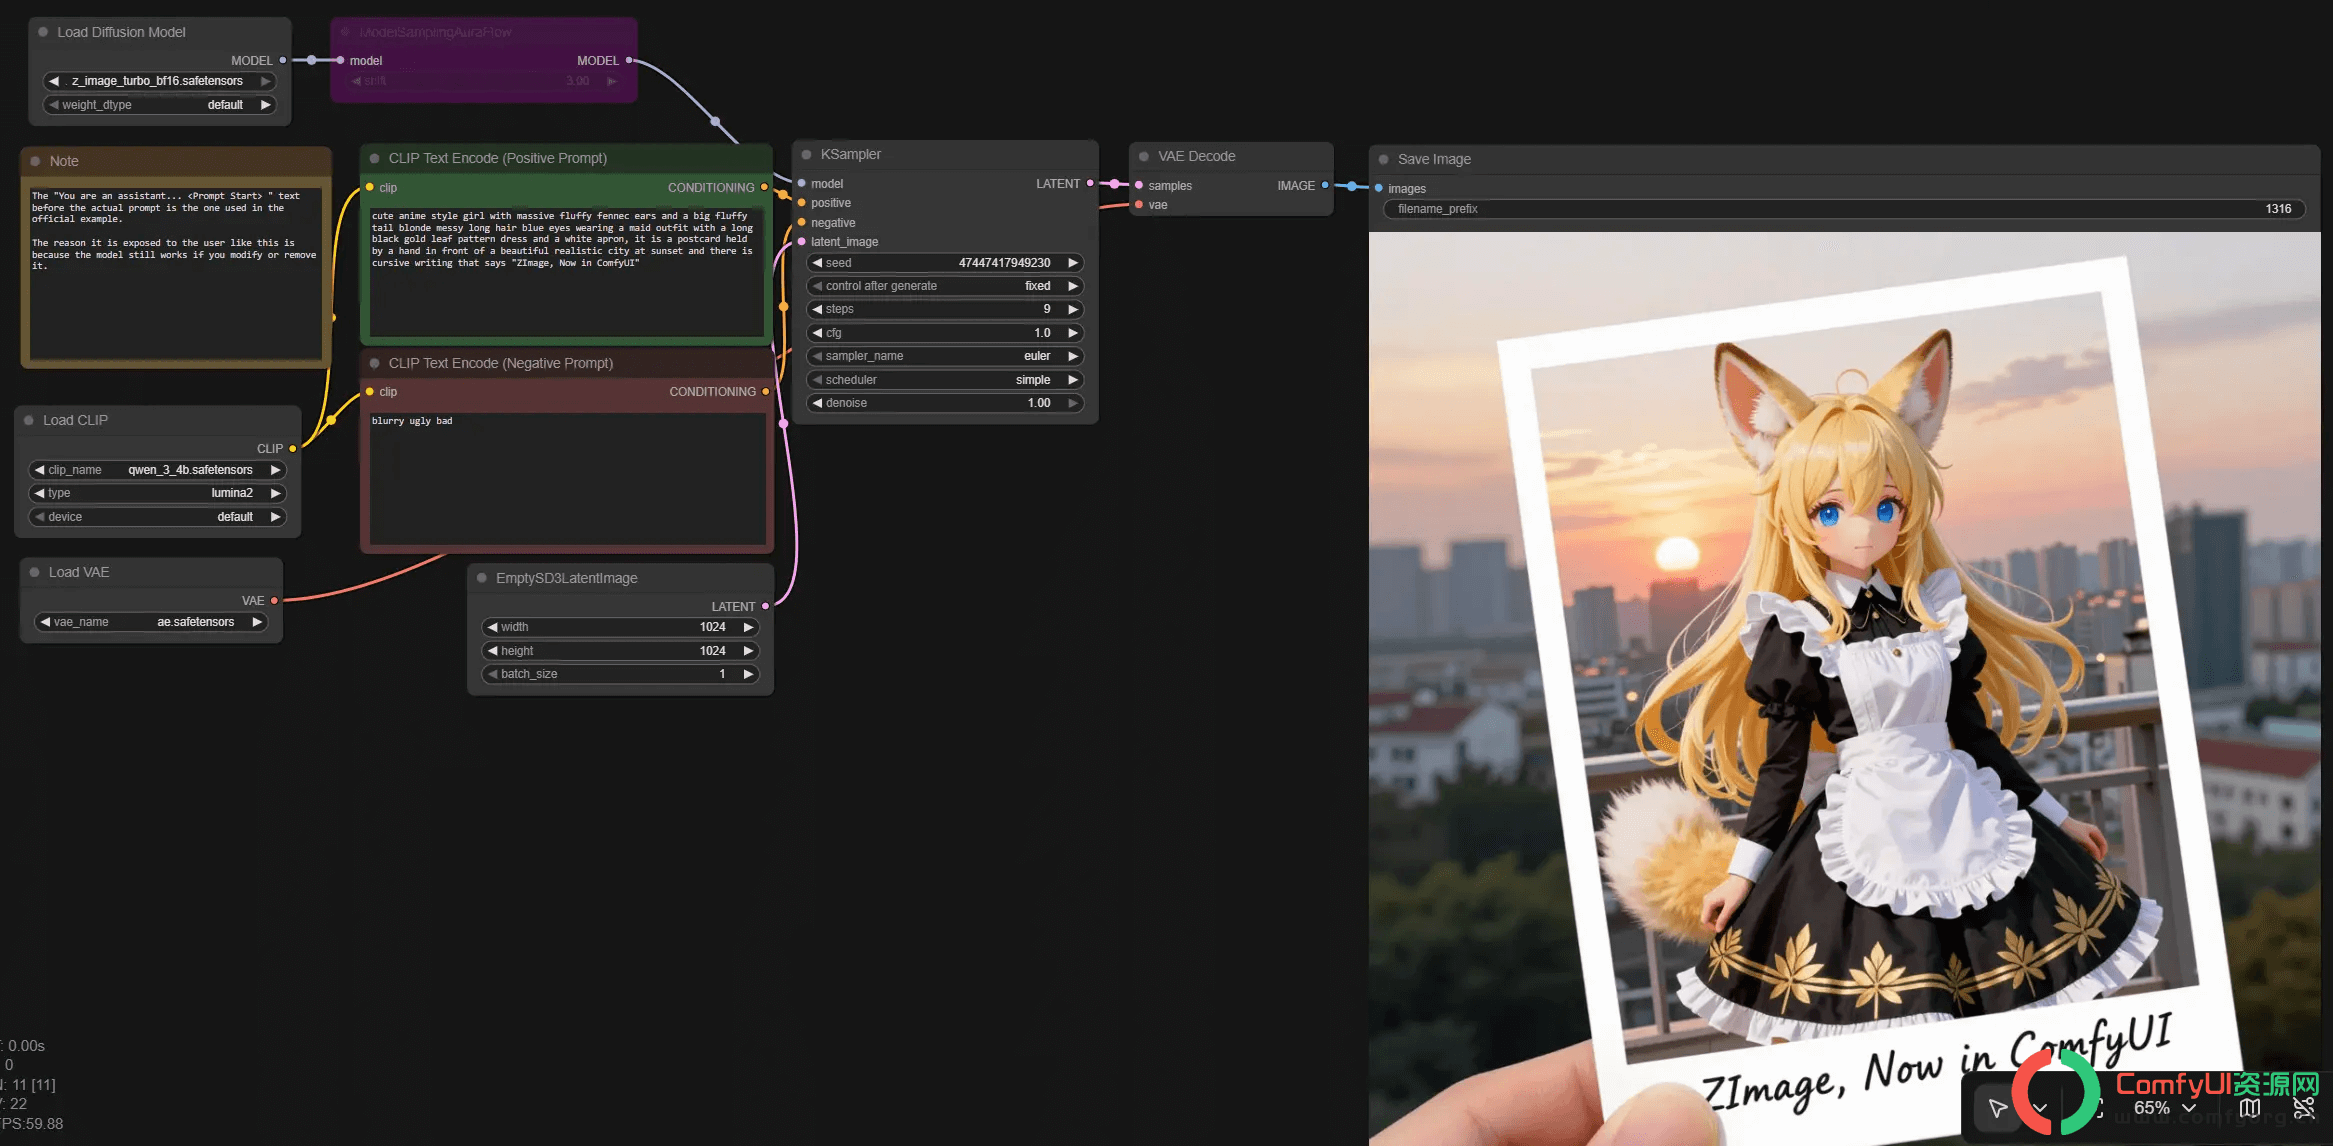The image size is (2333, 1146).
Task: Decrease cfg value with left arrow
Action: (817, 333)
